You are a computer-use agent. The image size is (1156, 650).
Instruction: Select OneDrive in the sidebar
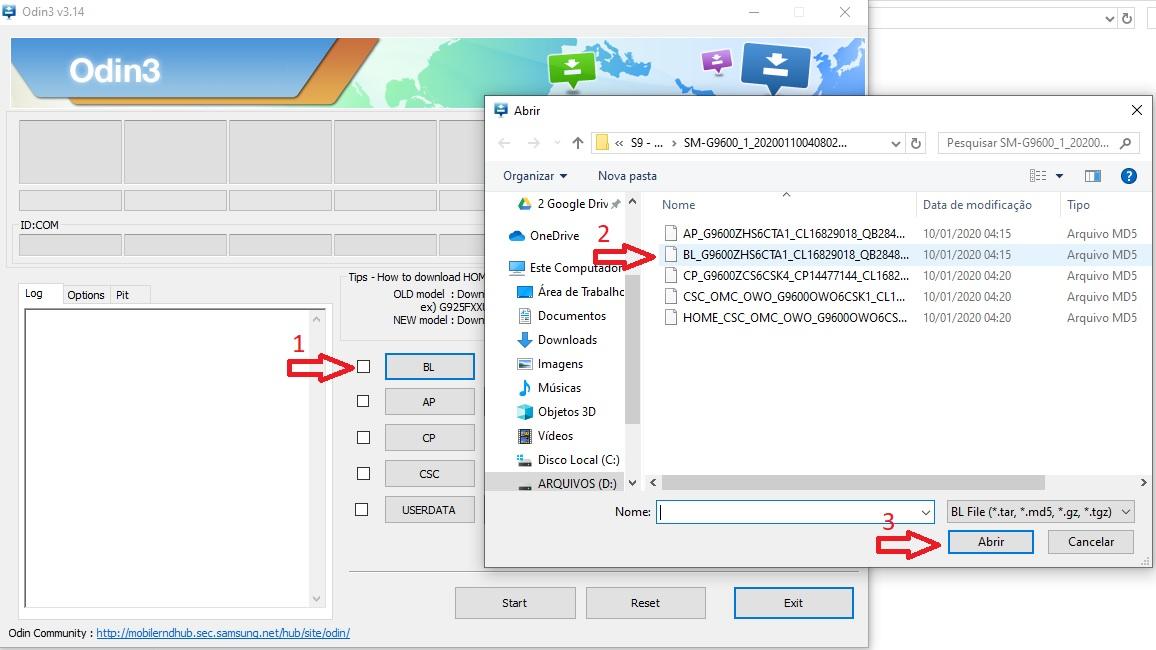(x=544, y=236)
